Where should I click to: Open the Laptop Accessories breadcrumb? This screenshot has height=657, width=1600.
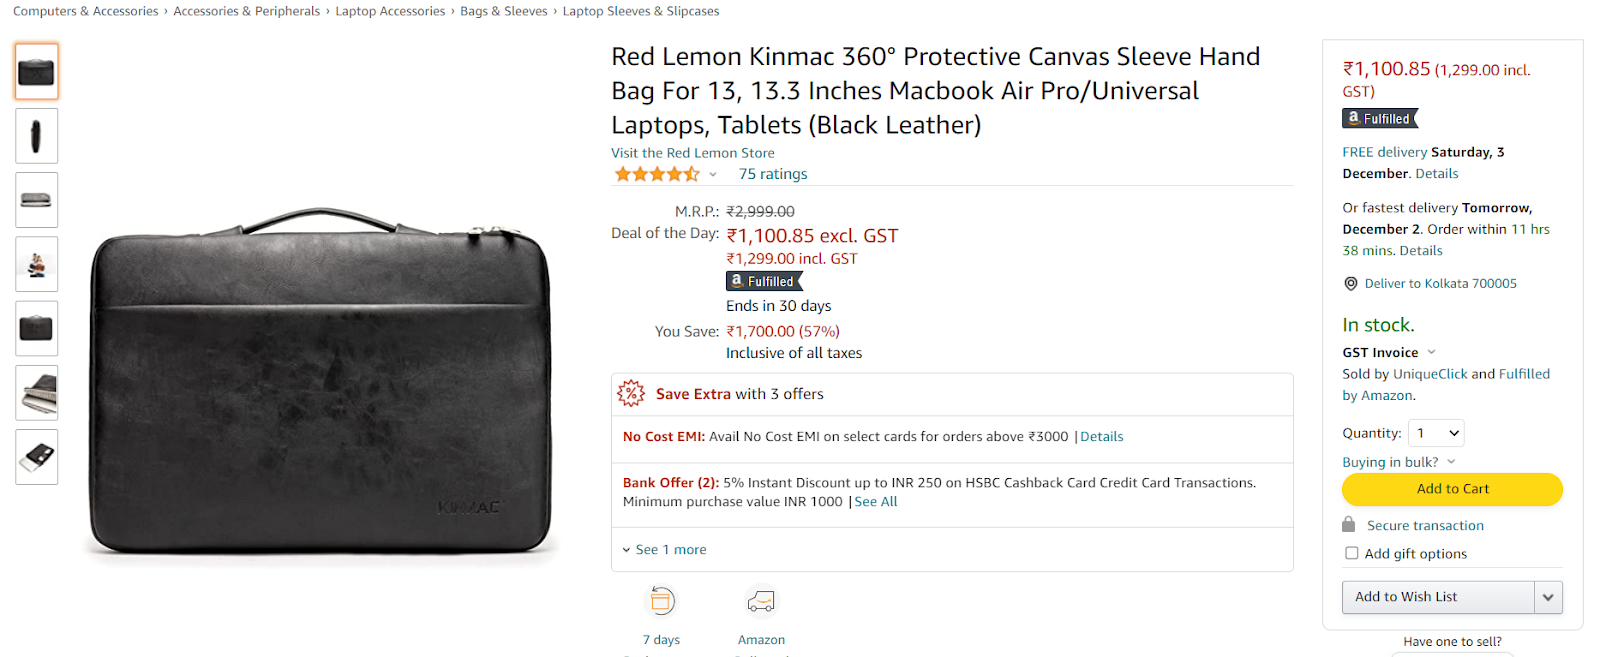390,11
